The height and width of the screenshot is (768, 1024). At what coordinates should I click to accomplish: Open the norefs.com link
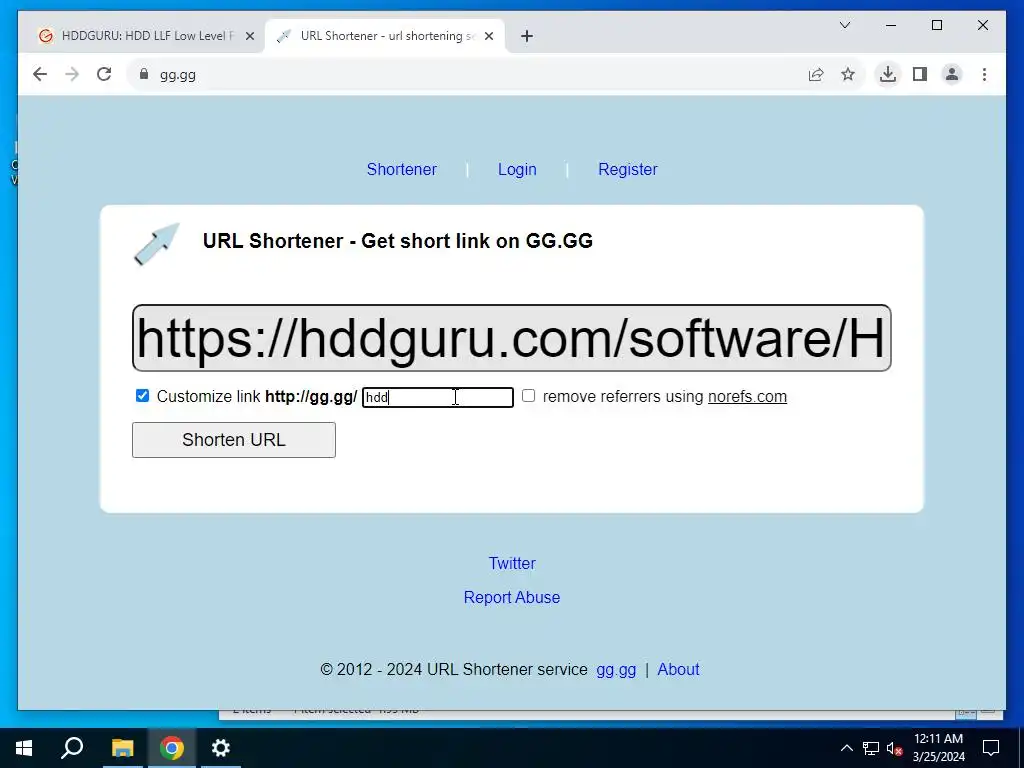coord(747,396)
